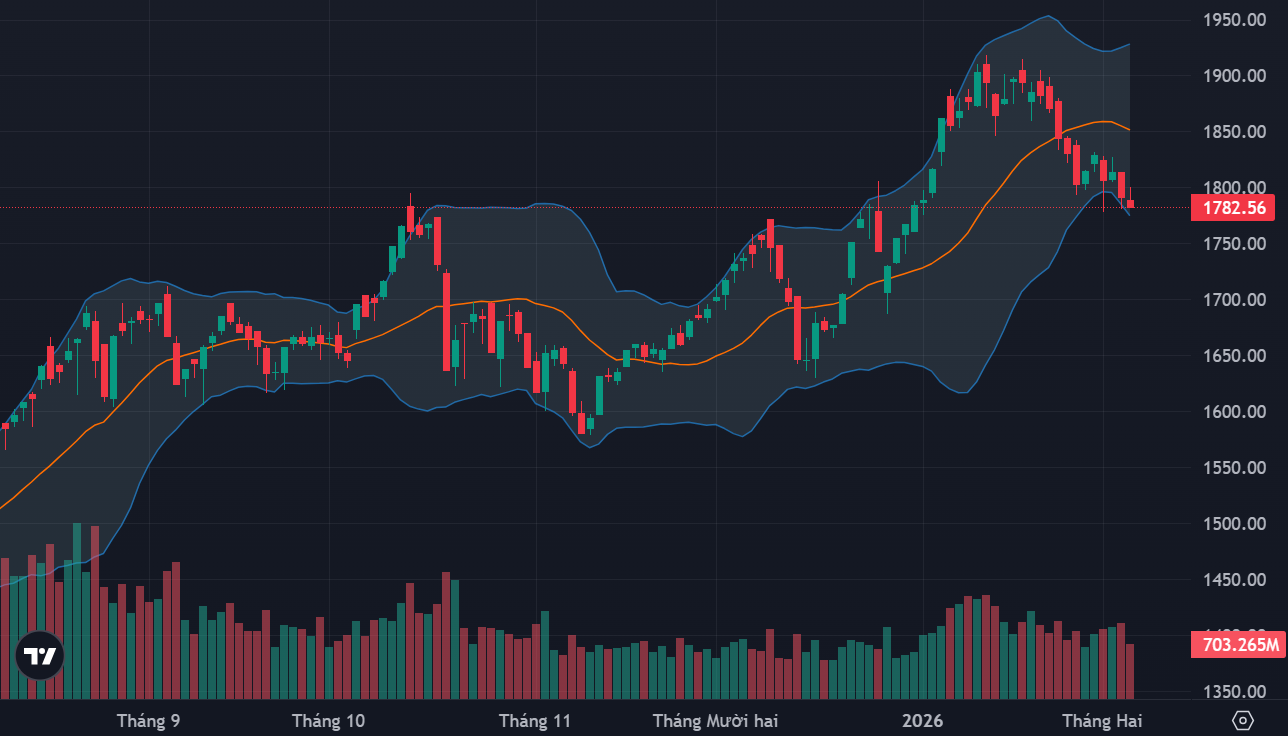The image size is (1288, 736).
Task: Select the last red candle at chart's right edge
Action: [1131, 204]
